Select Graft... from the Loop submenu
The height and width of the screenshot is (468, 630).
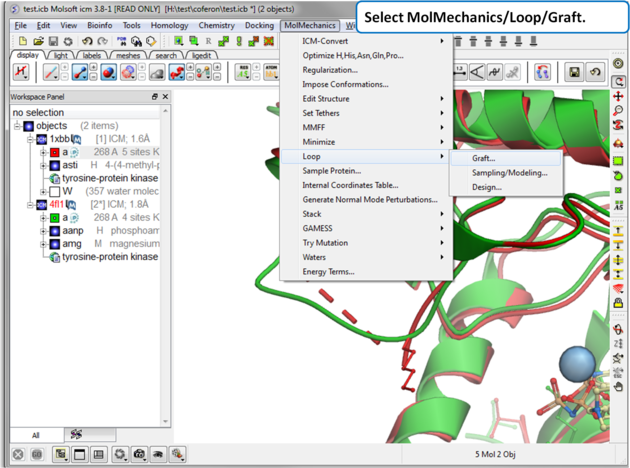pos(484,158)
